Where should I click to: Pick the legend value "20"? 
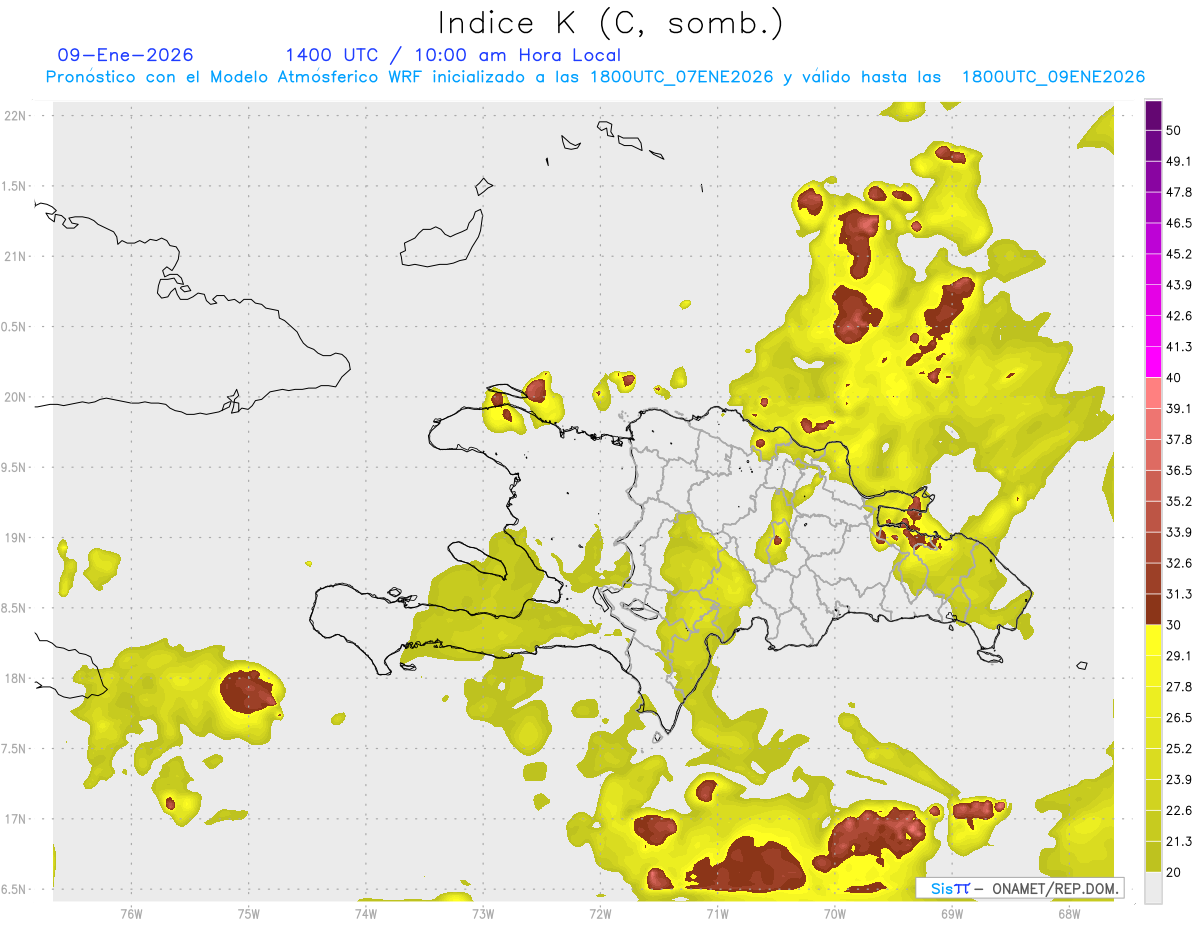(x=1173, y=872)
